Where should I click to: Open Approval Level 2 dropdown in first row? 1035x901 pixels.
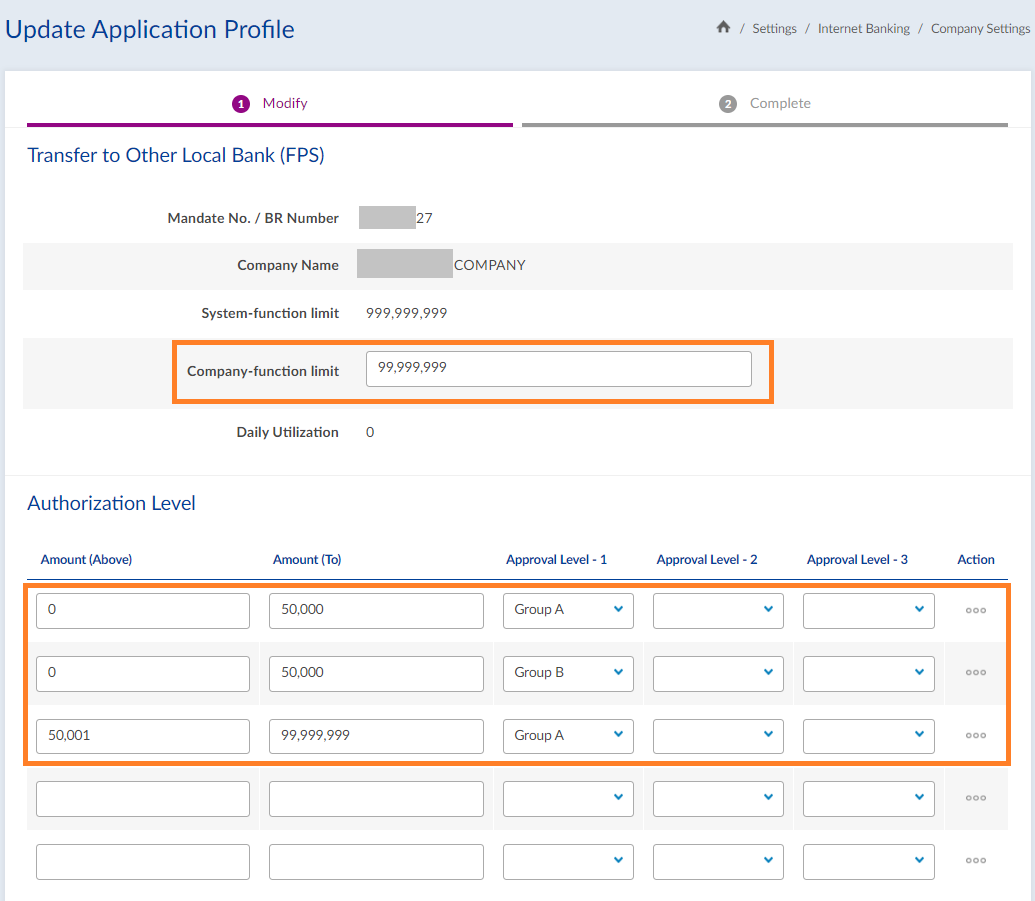click(x=718, y=610)
